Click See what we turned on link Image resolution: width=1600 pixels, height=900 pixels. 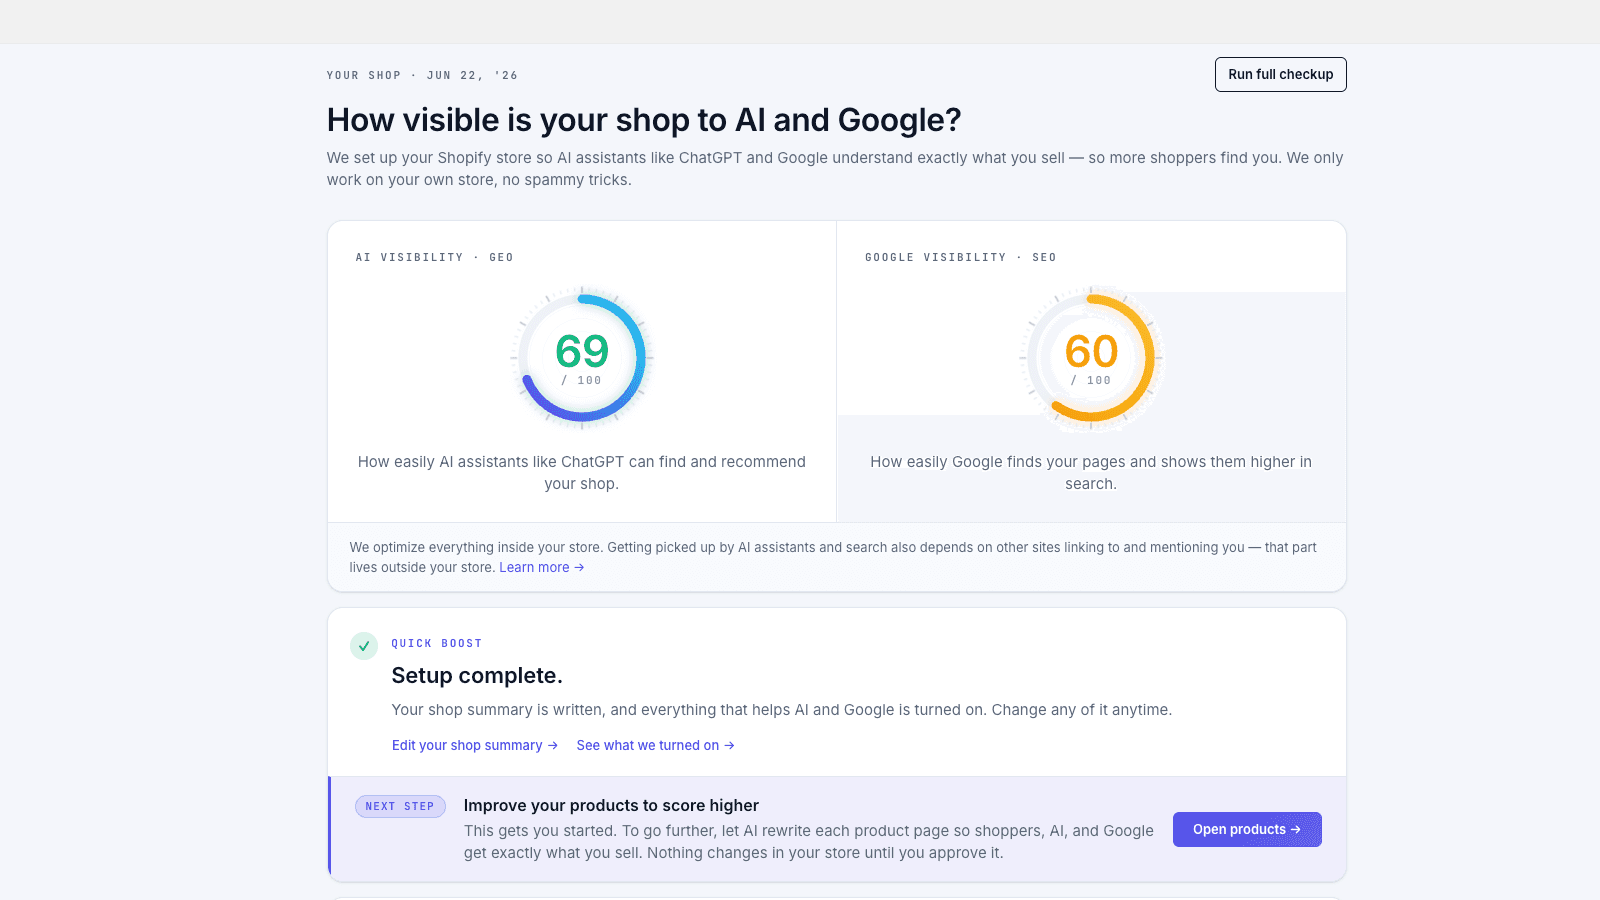(x=655, y=745)
